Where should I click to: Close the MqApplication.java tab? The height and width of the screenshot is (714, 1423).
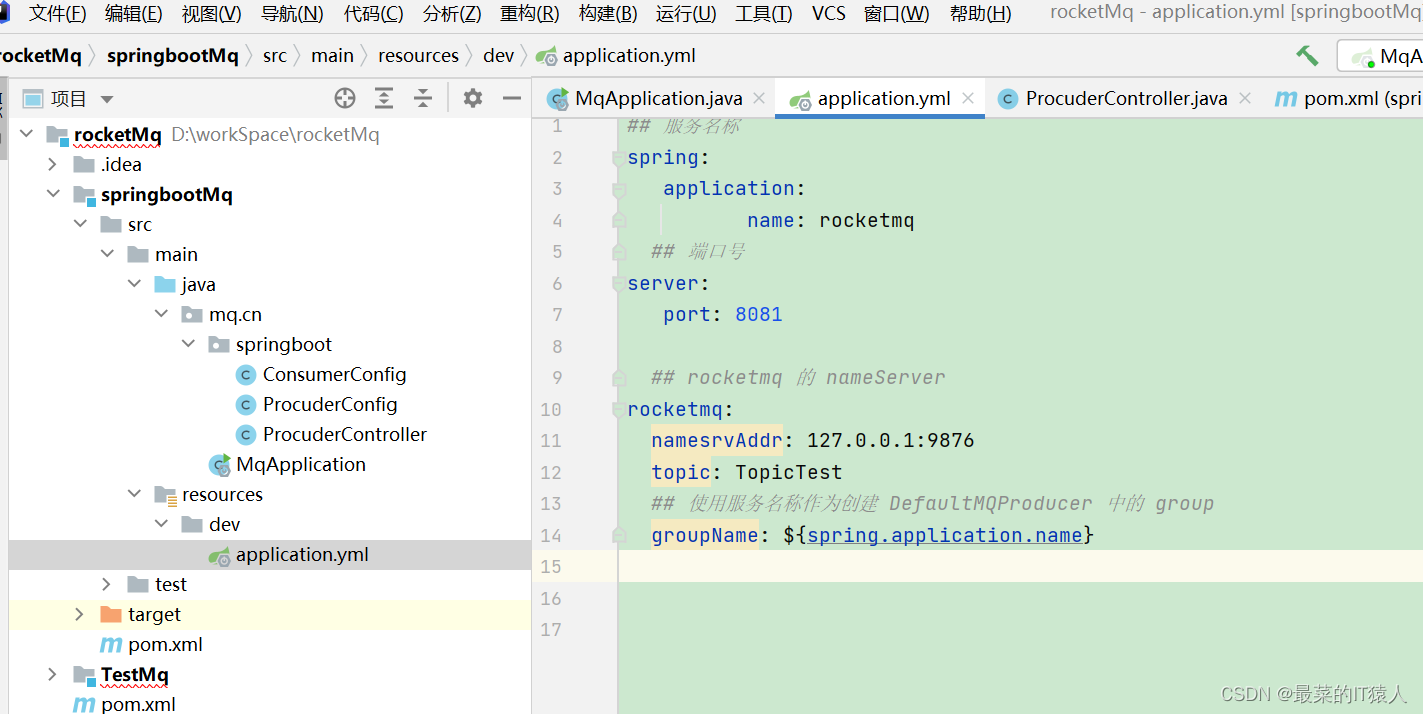[x=759, y=98]
